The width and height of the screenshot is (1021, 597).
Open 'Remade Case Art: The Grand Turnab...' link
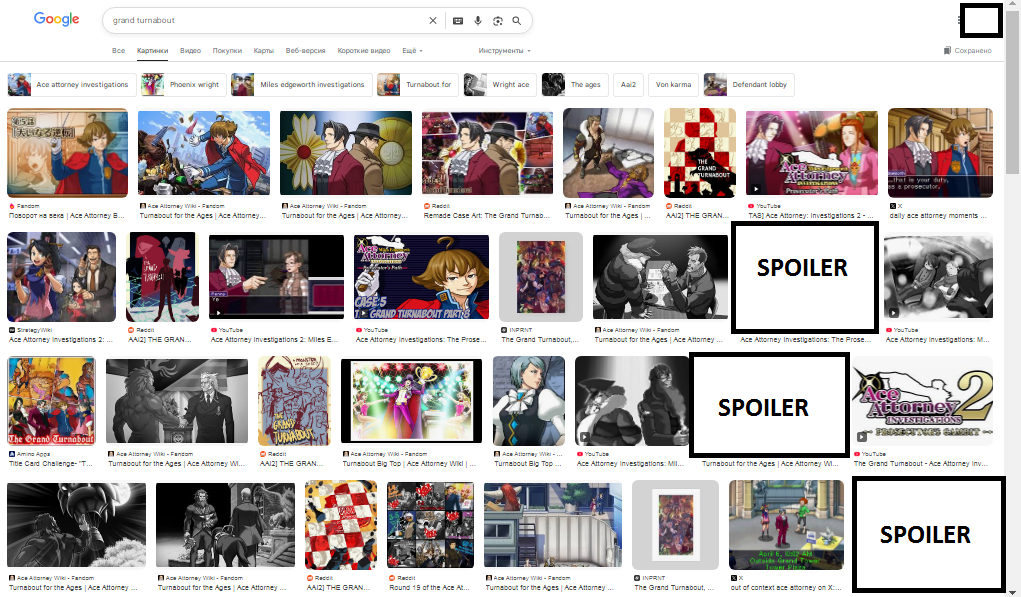click(x=487, y=215)
